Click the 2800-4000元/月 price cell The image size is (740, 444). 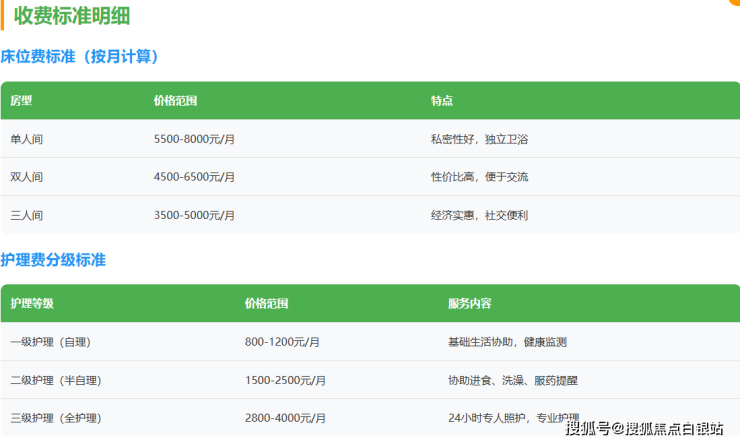click(x=285, y=418)
